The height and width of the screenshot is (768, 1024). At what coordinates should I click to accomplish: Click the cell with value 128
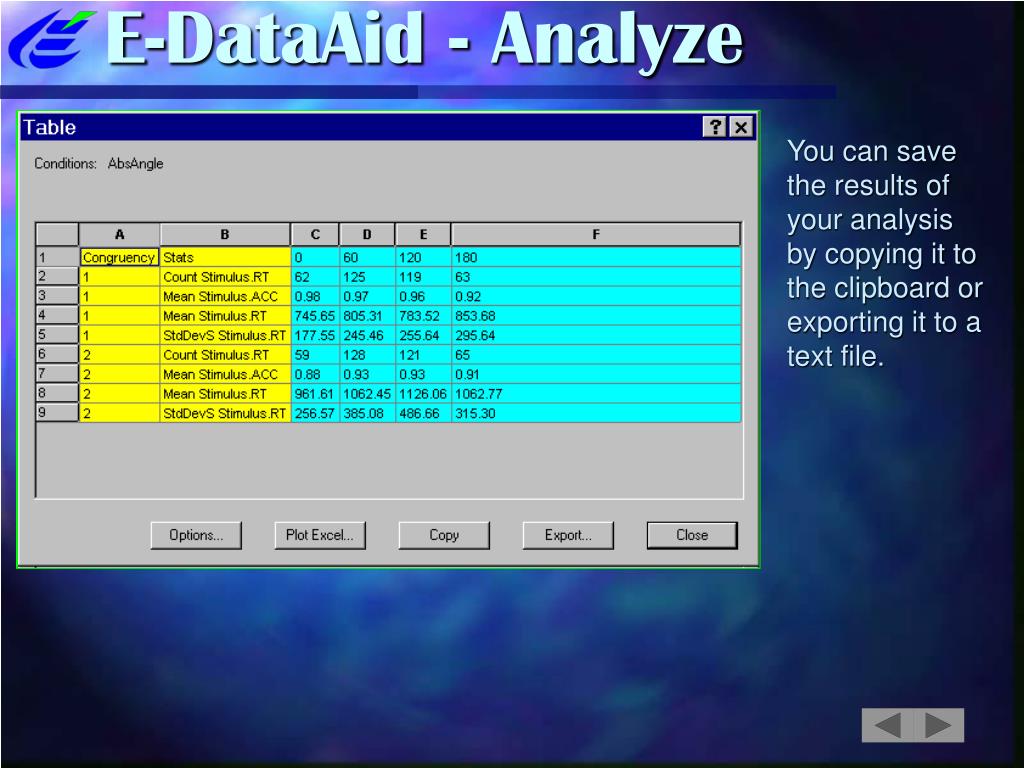pos(368,355)
